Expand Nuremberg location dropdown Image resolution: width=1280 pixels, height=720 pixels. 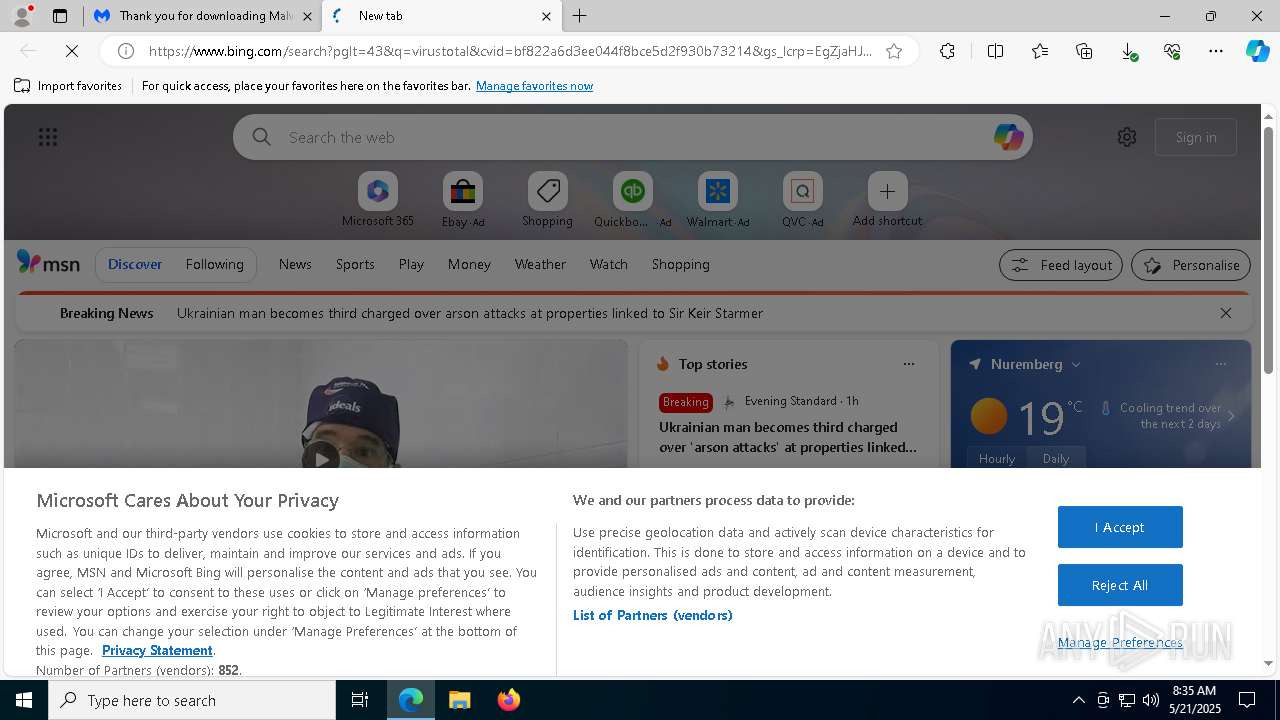(x=1076, y=365)
